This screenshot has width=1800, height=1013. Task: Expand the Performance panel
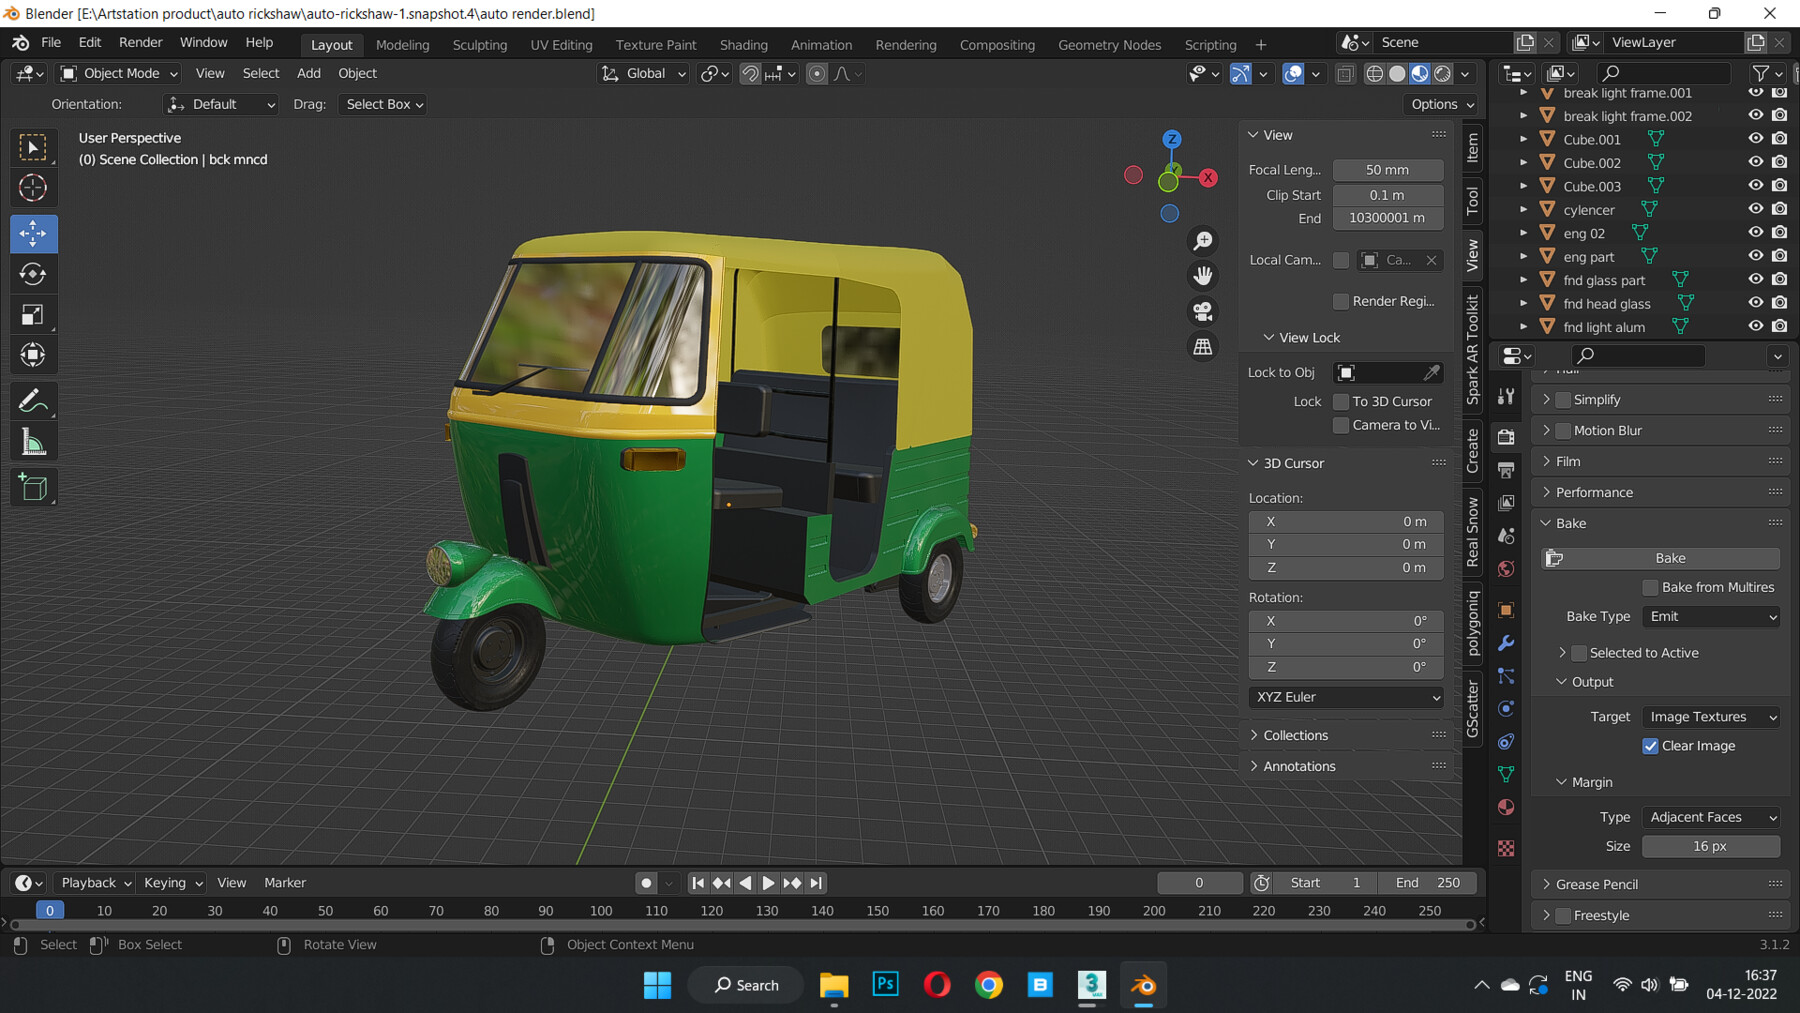tap(1594, 492)
